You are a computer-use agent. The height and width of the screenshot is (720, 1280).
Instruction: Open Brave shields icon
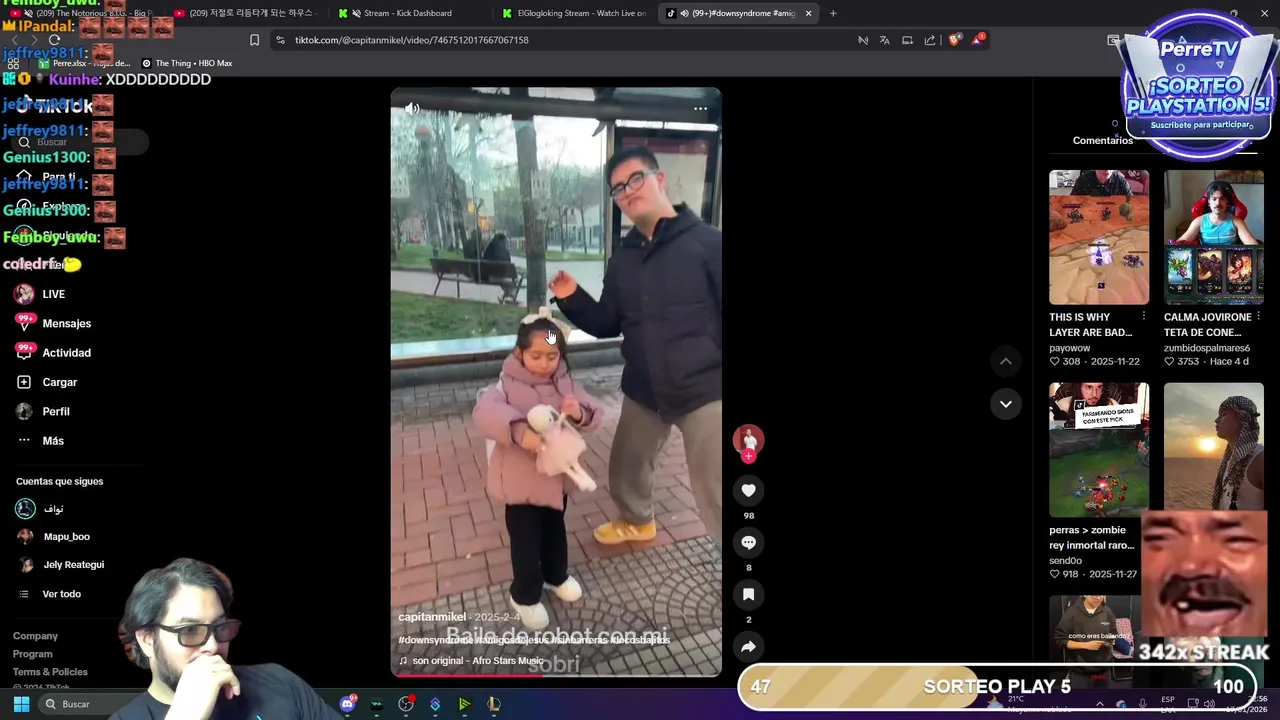954,40
